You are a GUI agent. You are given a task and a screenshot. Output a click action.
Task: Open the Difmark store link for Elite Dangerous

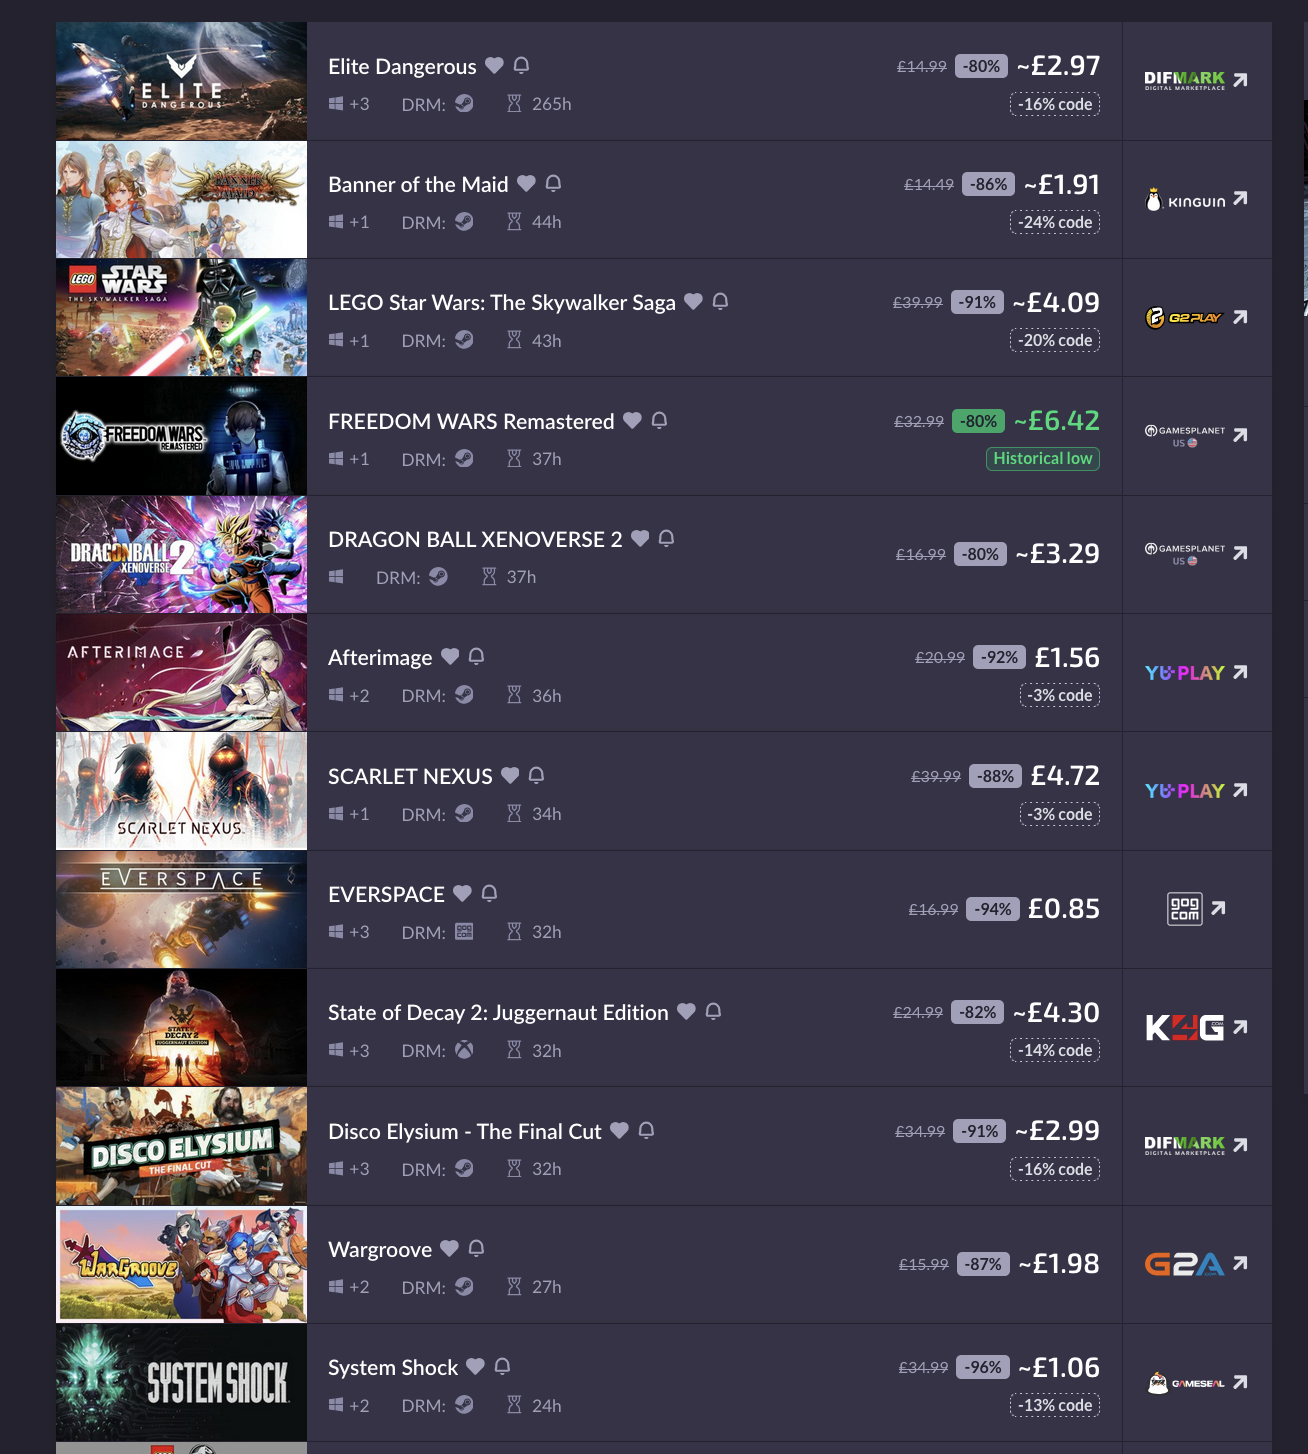(x=1196, y=80)
